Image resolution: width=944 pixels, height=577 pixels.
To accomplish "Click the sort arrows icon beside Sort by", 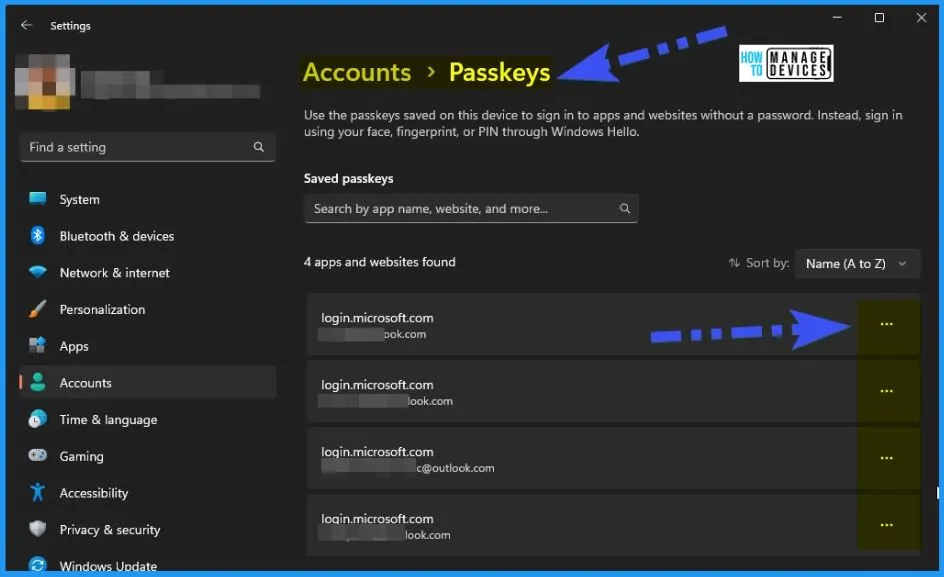I will coord(734,263).
